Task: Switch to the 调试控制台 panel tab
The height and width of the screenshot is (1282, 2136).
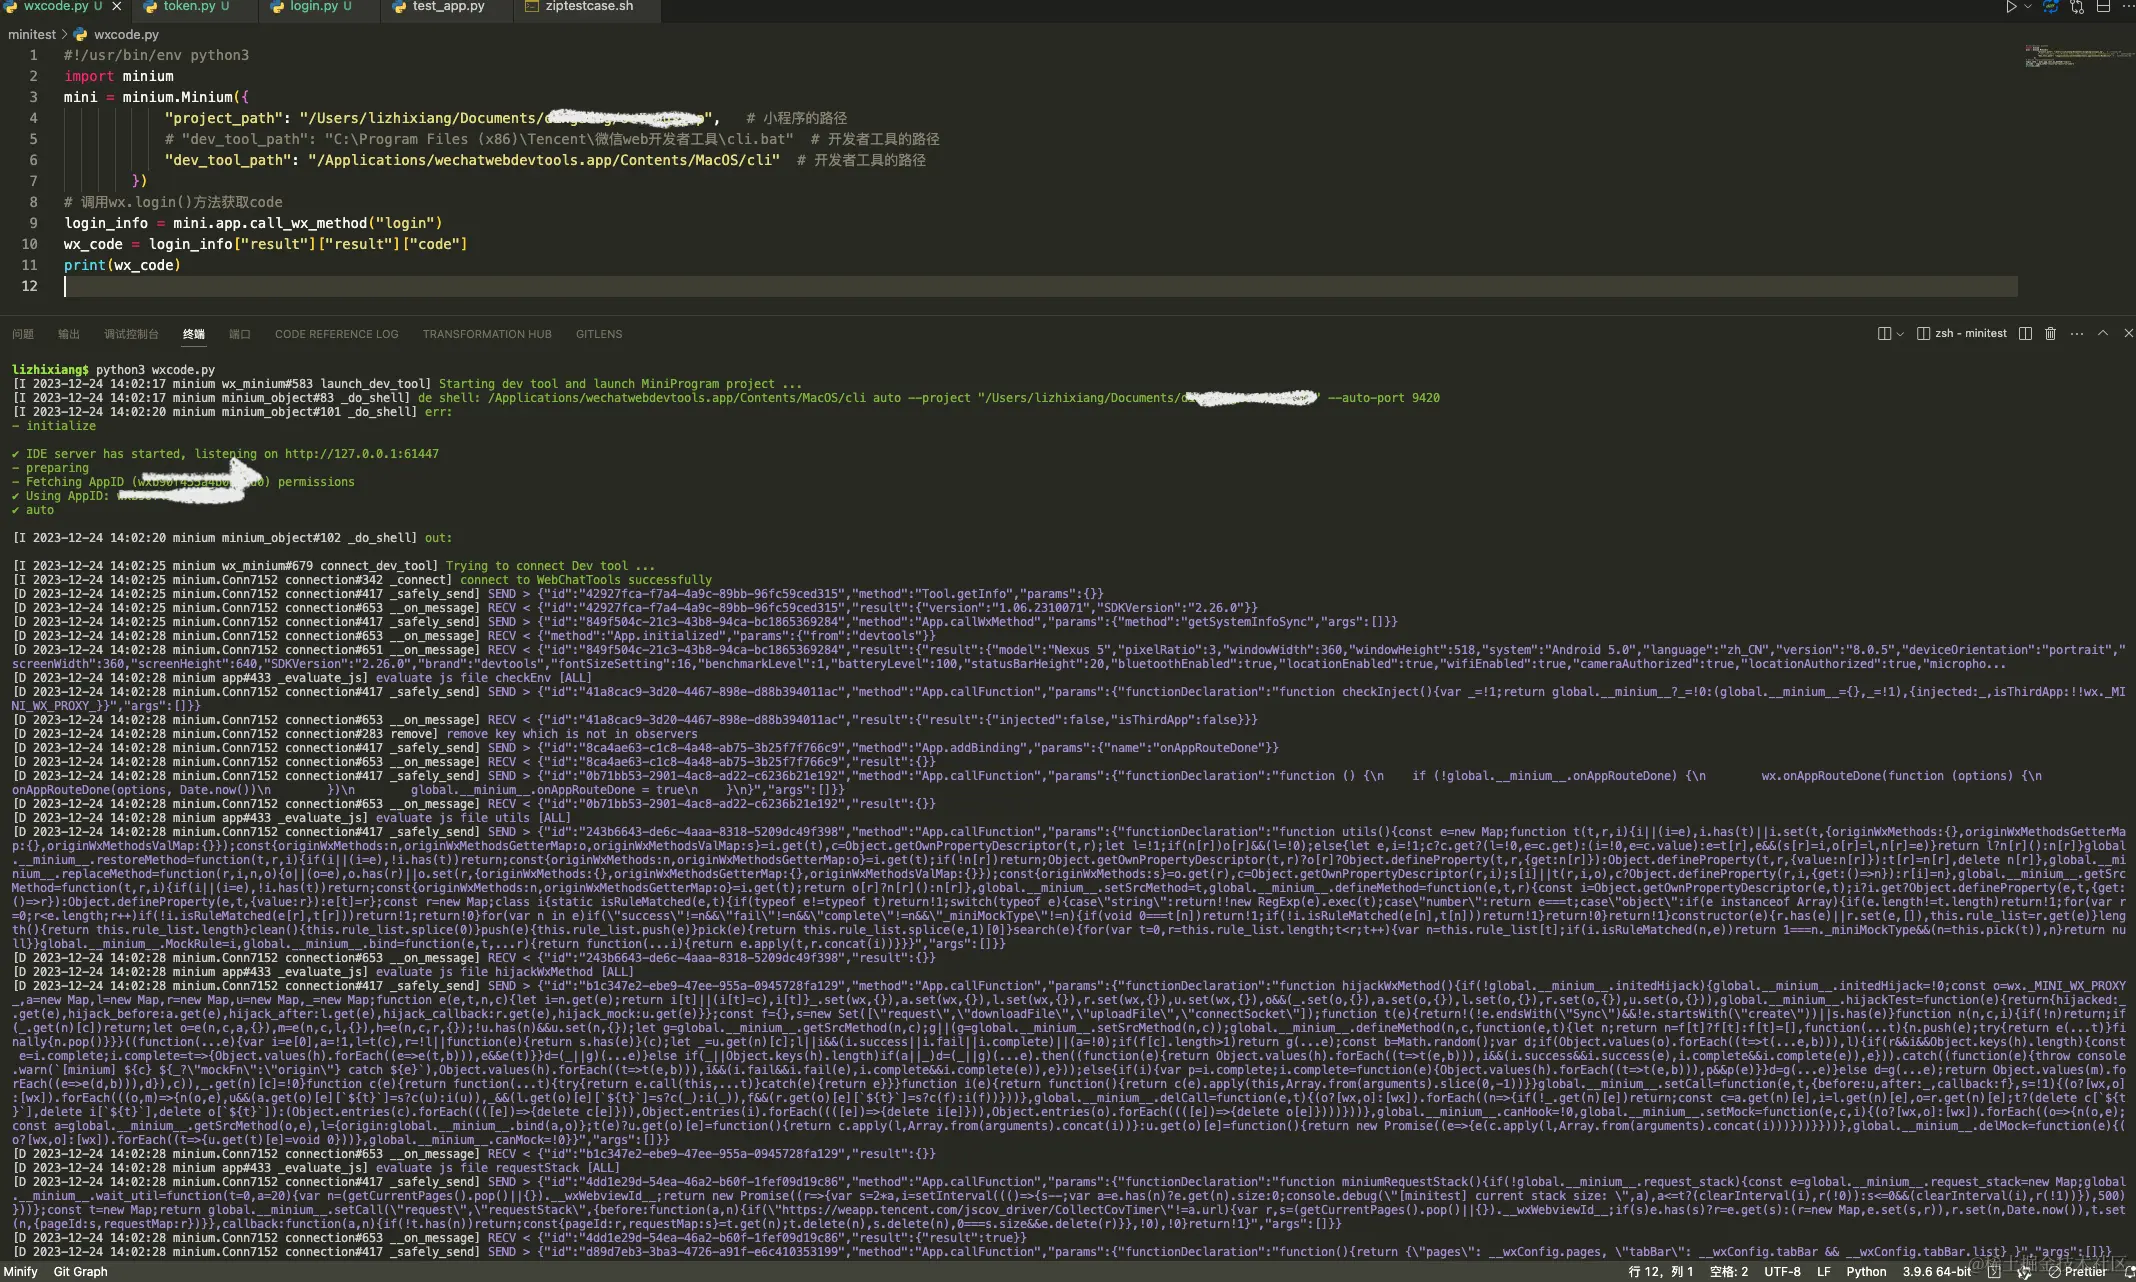Action: (x=131, y=334)
